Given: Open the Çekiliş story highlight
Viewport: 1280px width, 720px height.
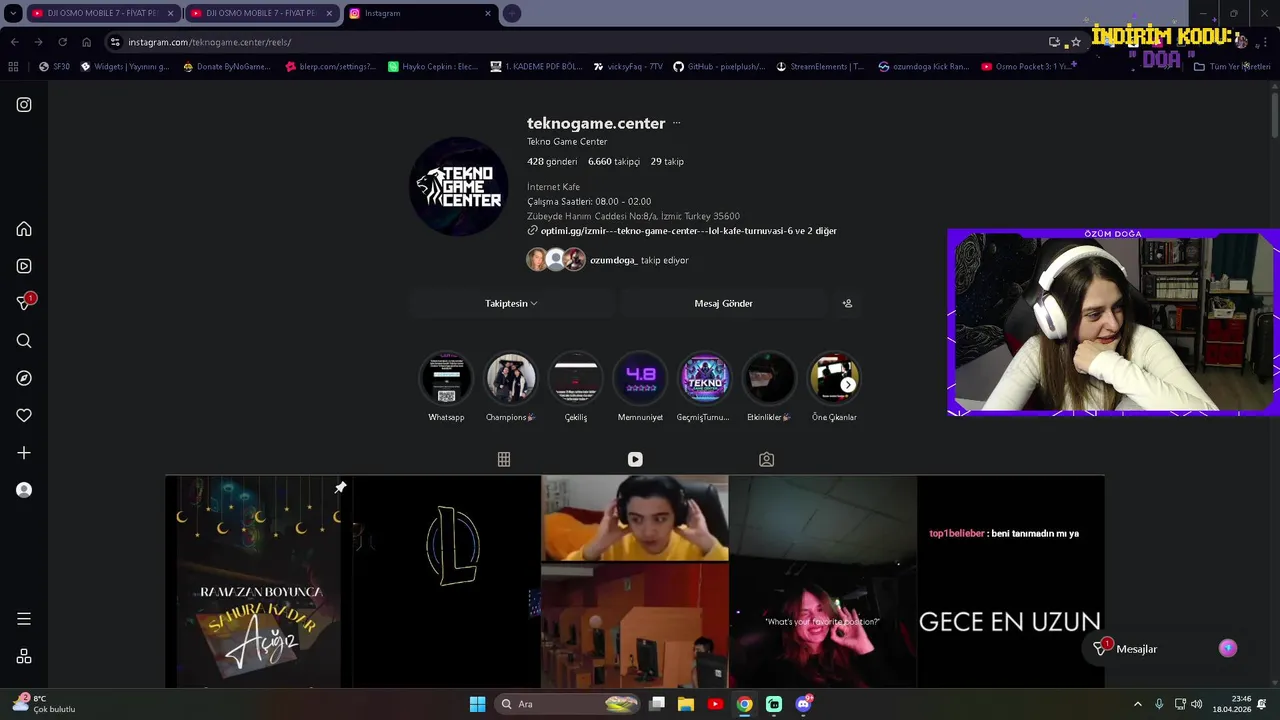Looking at the screenshot, I should click(576, 379).
